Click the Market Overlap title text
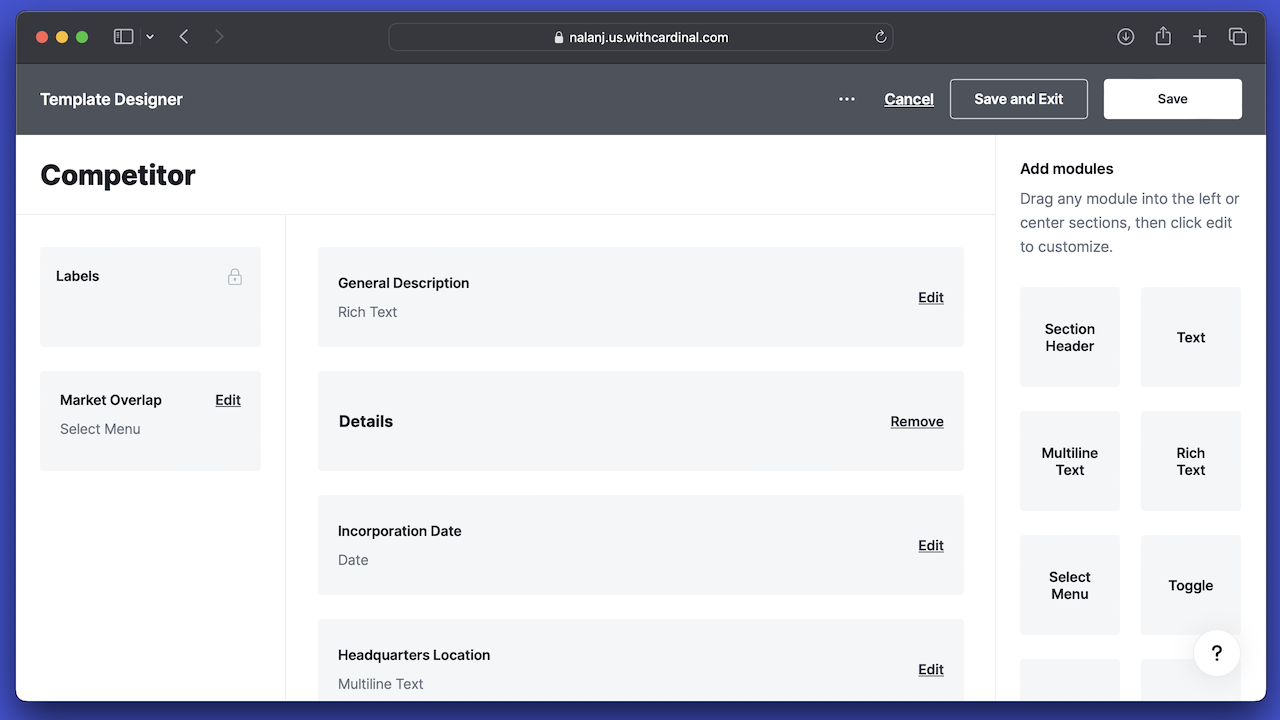 [x=111, y=400]
